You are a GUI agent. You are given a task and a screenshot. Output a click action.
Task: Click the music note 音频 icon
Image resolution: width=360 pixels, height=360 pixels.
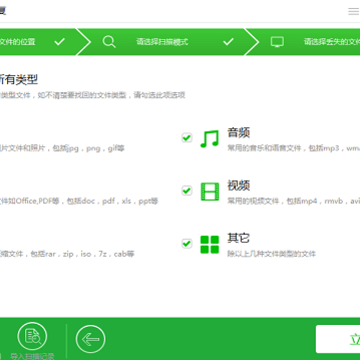pos(210,139)
